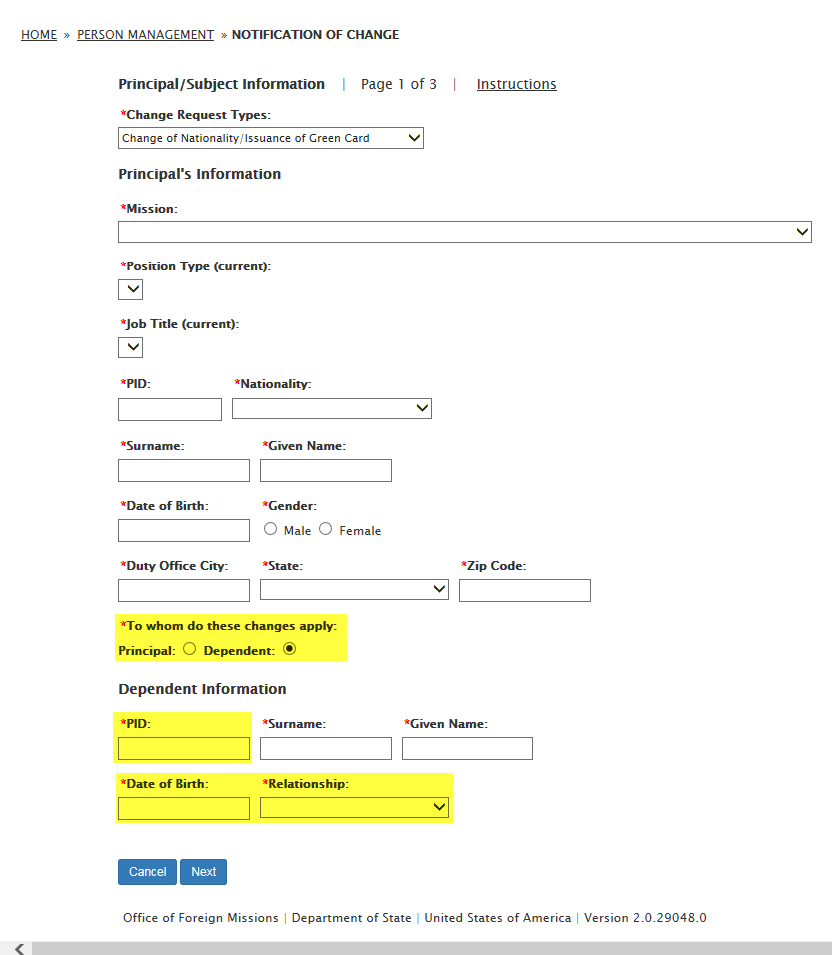The width and height of the screenshot is (832, 955).
Task: Click the dependent's highlighted PID field
Action: click(x=184, y=748)
